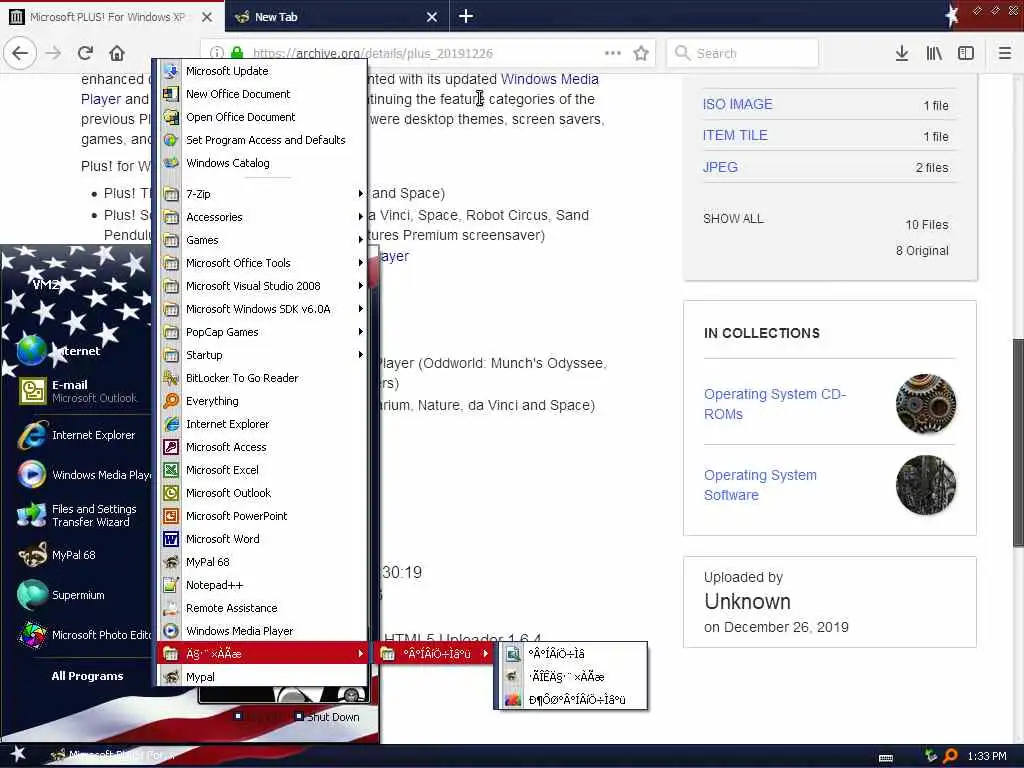Open the page actions three-dot icon
This screenshot has height=768, width=1024.
pyautogui.click(x=613, y=53)
